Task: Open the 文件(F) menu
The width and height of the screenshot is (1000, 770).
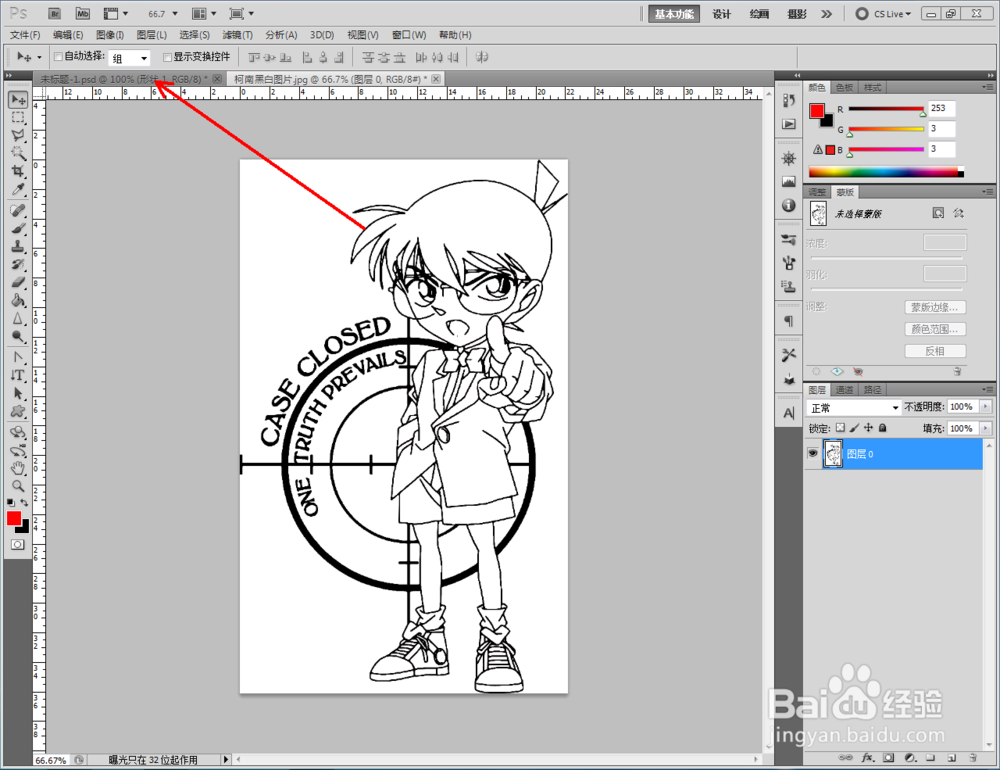Action: (x=25, y=35)
